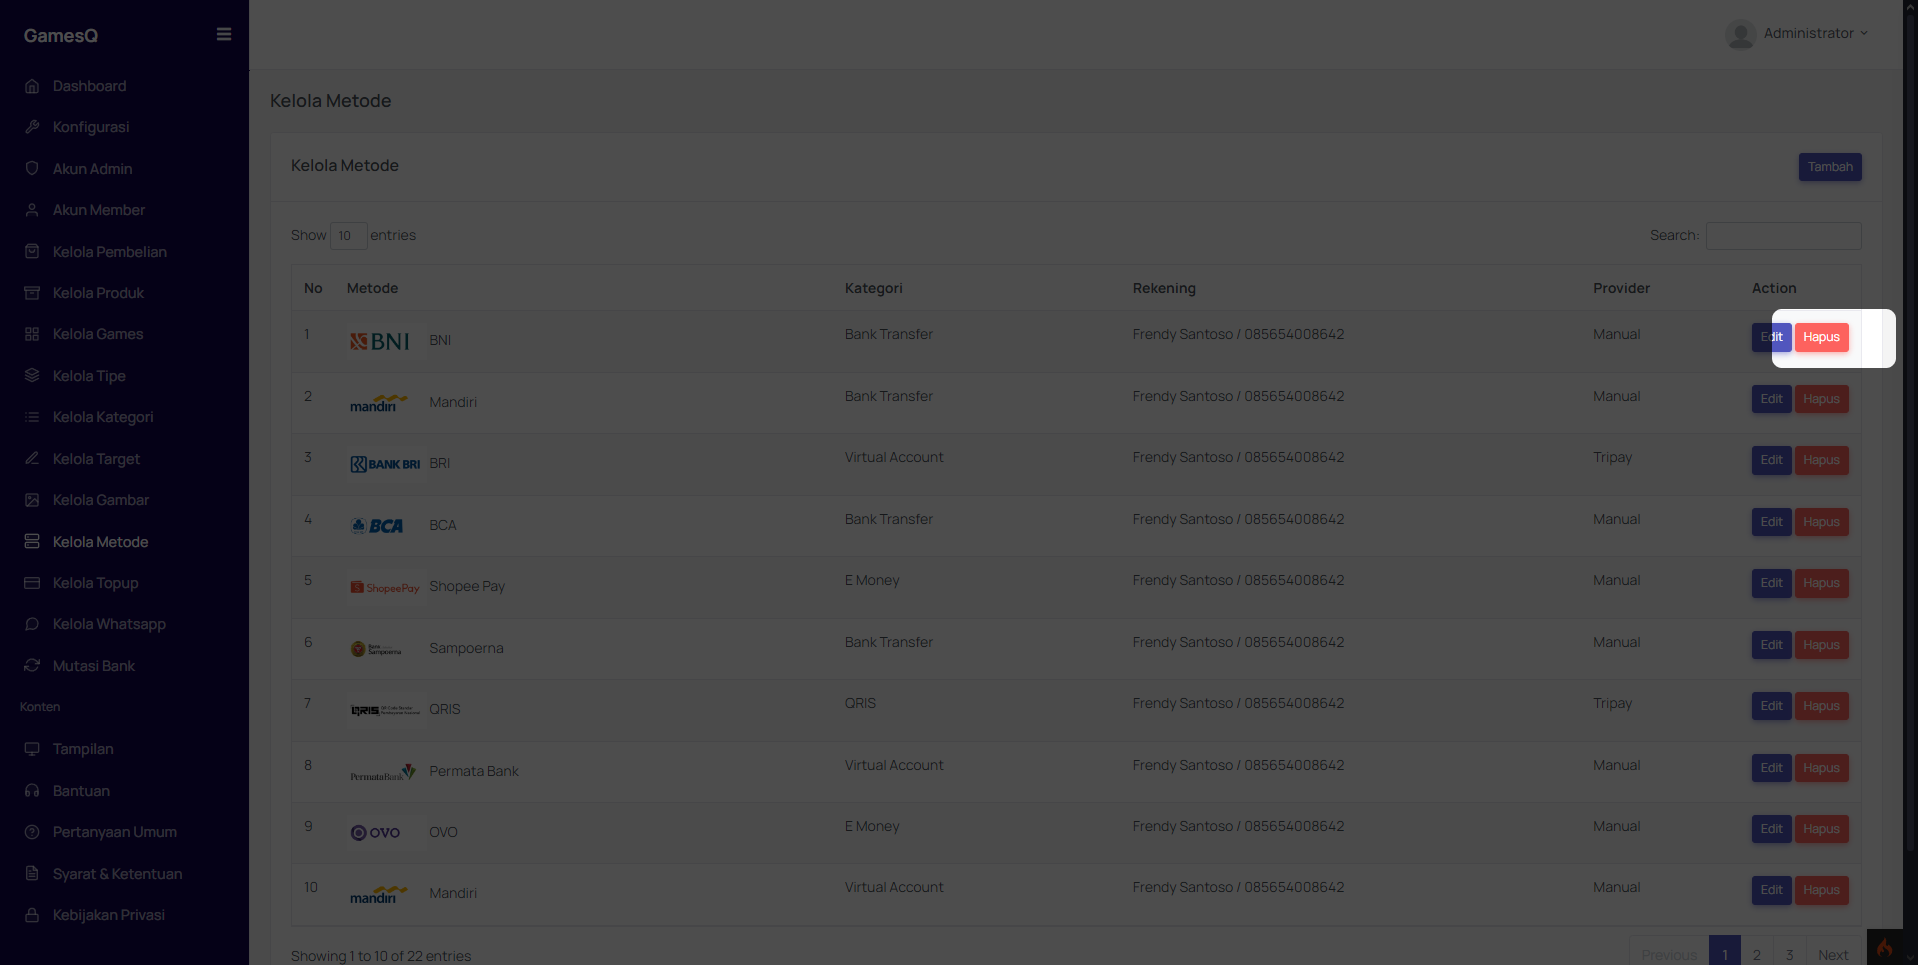Screen dimensions: 1918x965
Task: Open the show entries count selector
Action: tap(348, 236)
